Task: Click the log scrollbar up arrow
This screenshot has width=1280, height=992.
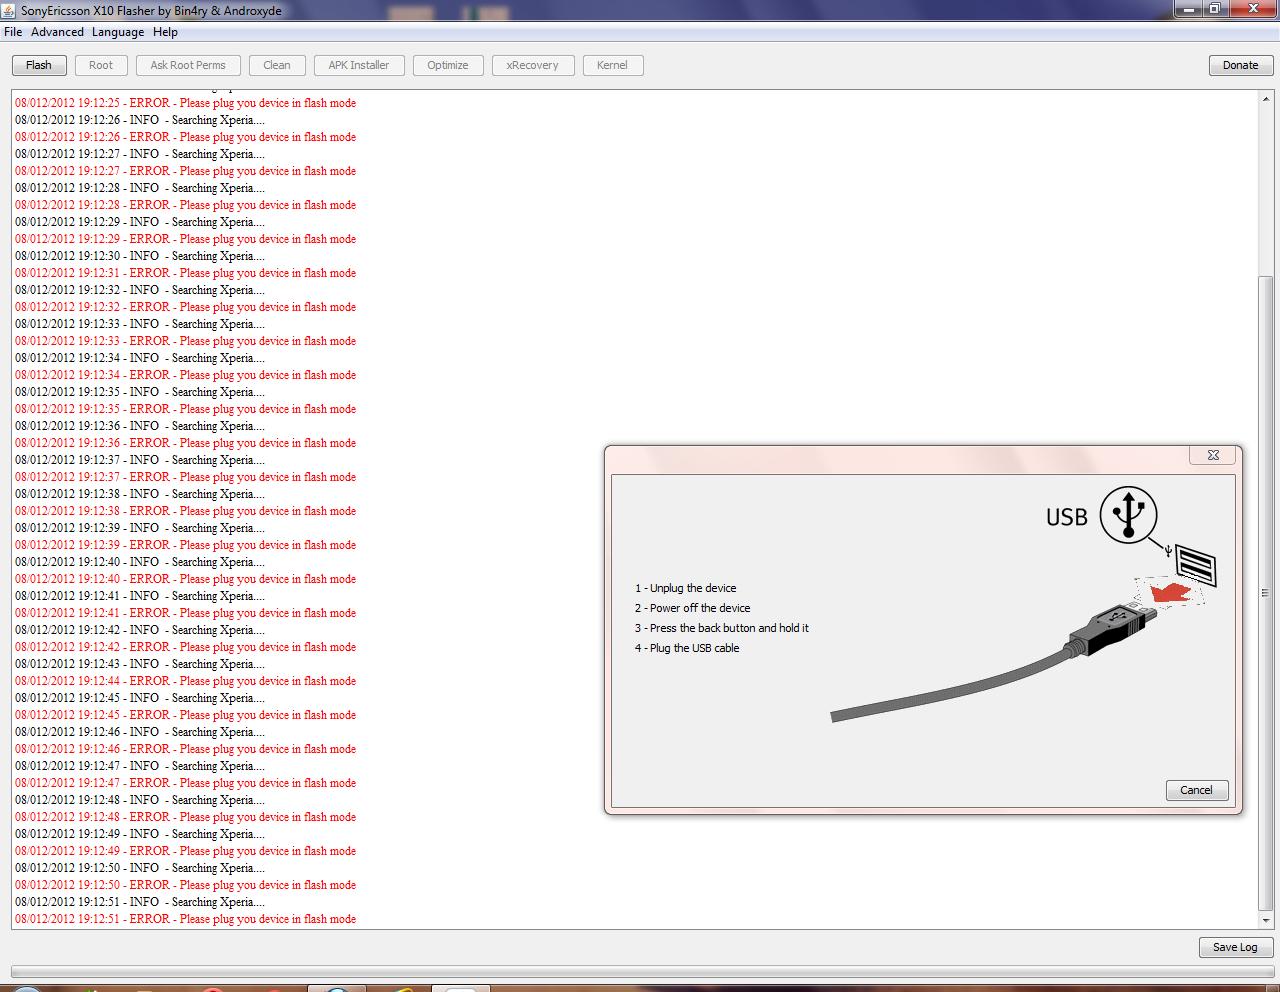Action: (x=1266, y=100)
